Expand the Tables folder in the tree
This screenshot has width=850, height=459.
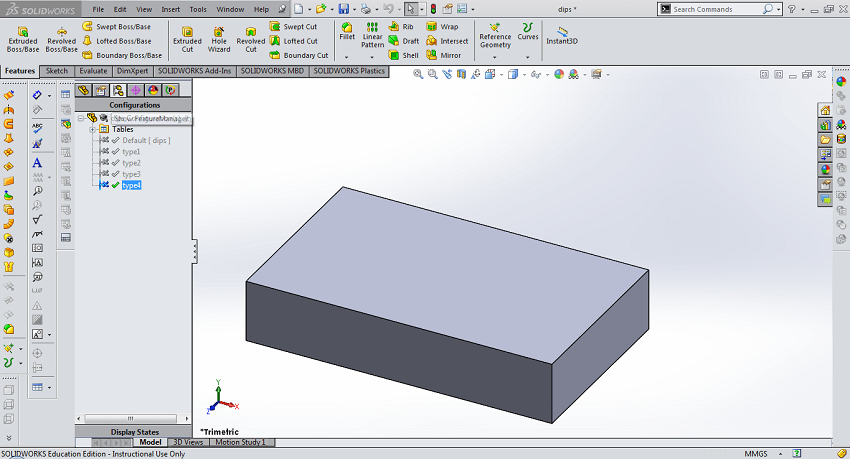click(92, 130)
